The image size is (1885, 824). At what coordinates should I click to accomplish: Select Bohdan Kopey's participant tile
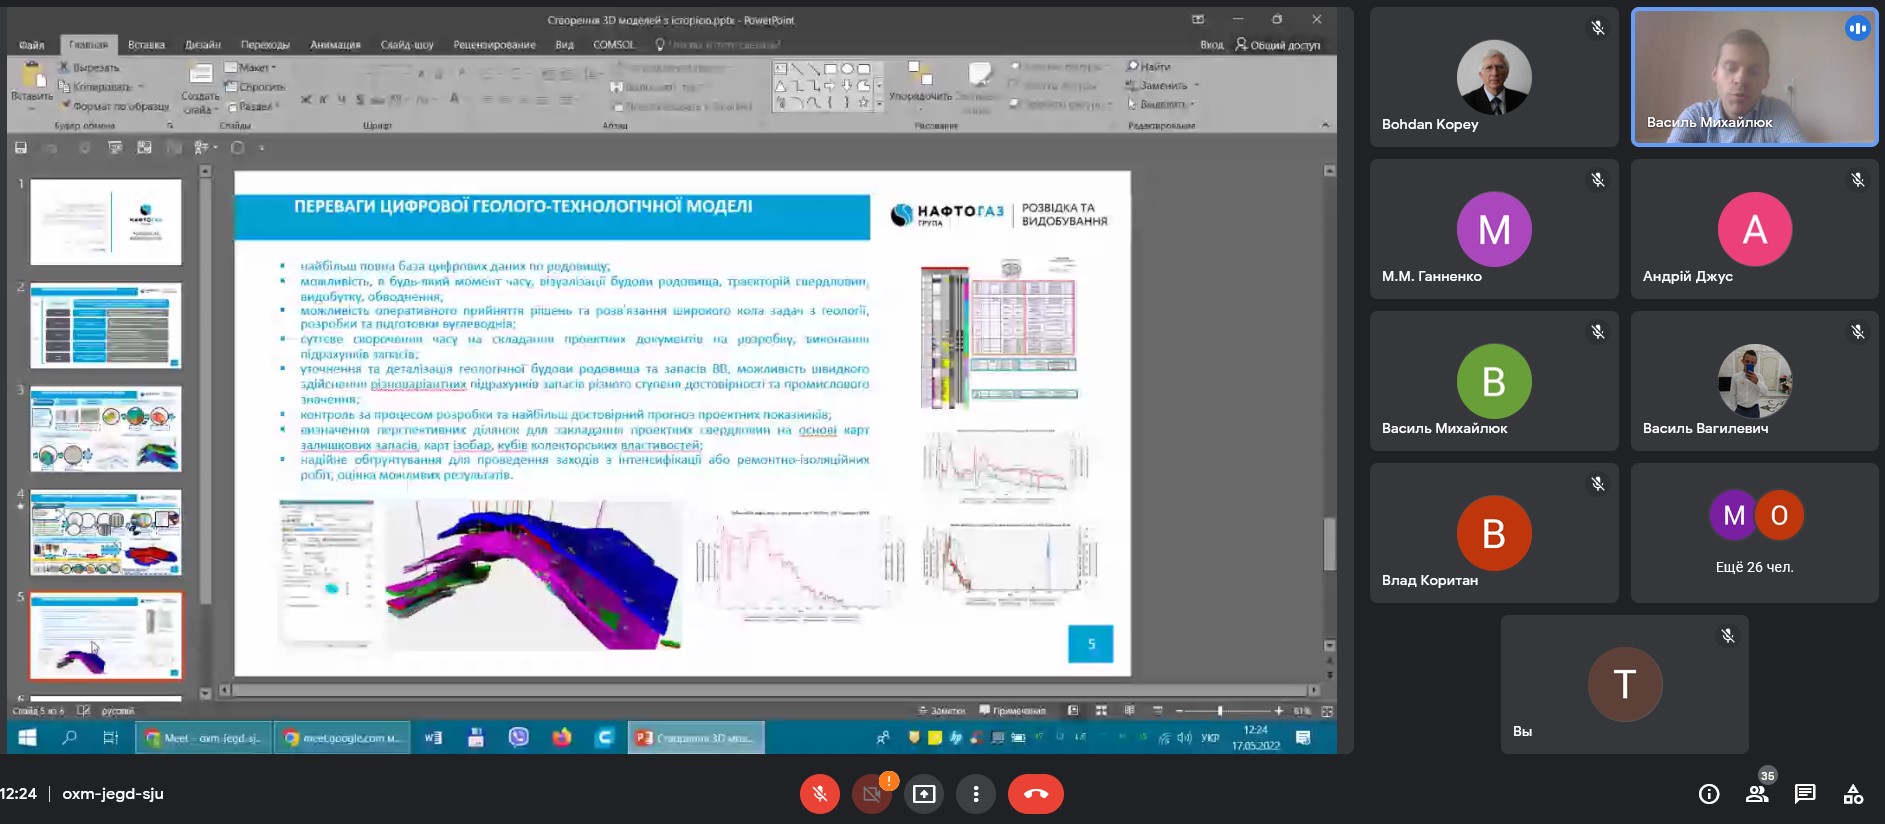click(1493, 78)
